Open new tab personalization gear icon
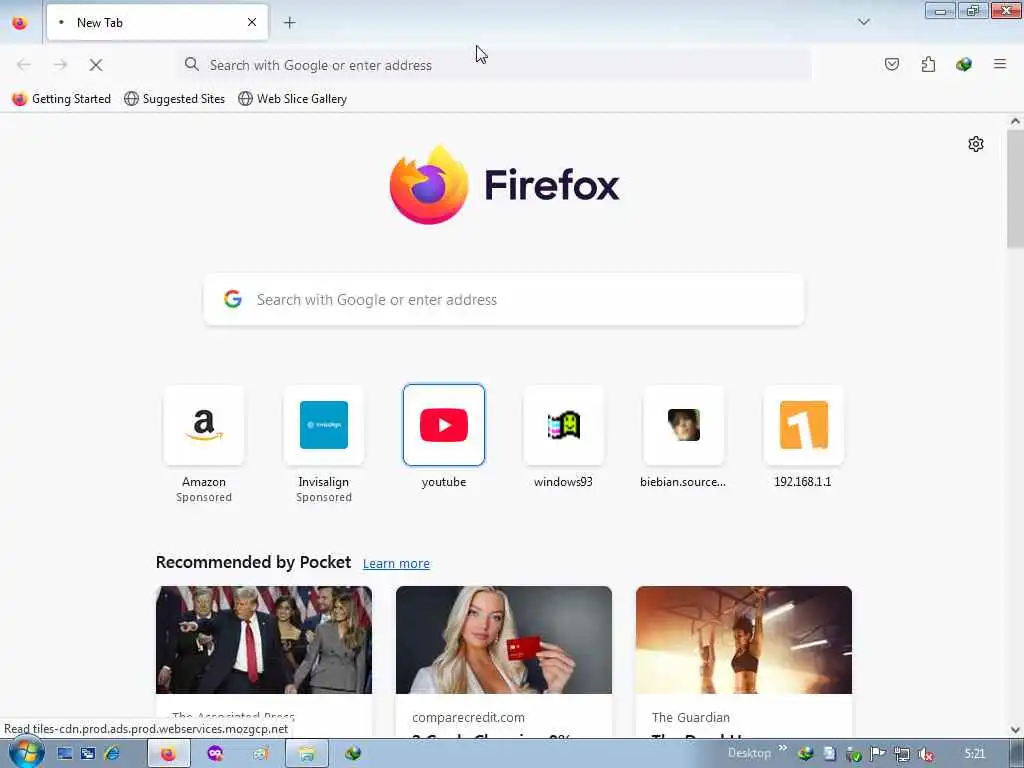This screenshot has height=768, width=1024. click(976, 144)
